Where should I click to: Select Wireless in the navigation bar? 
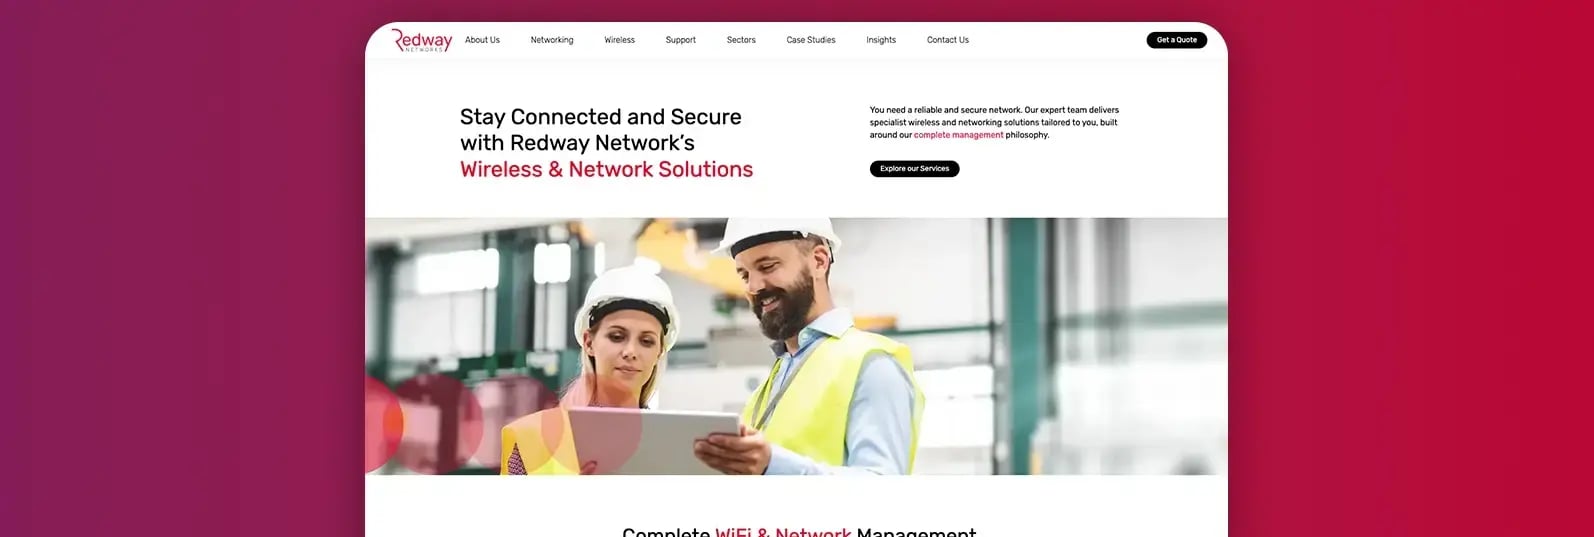(619, 40)
